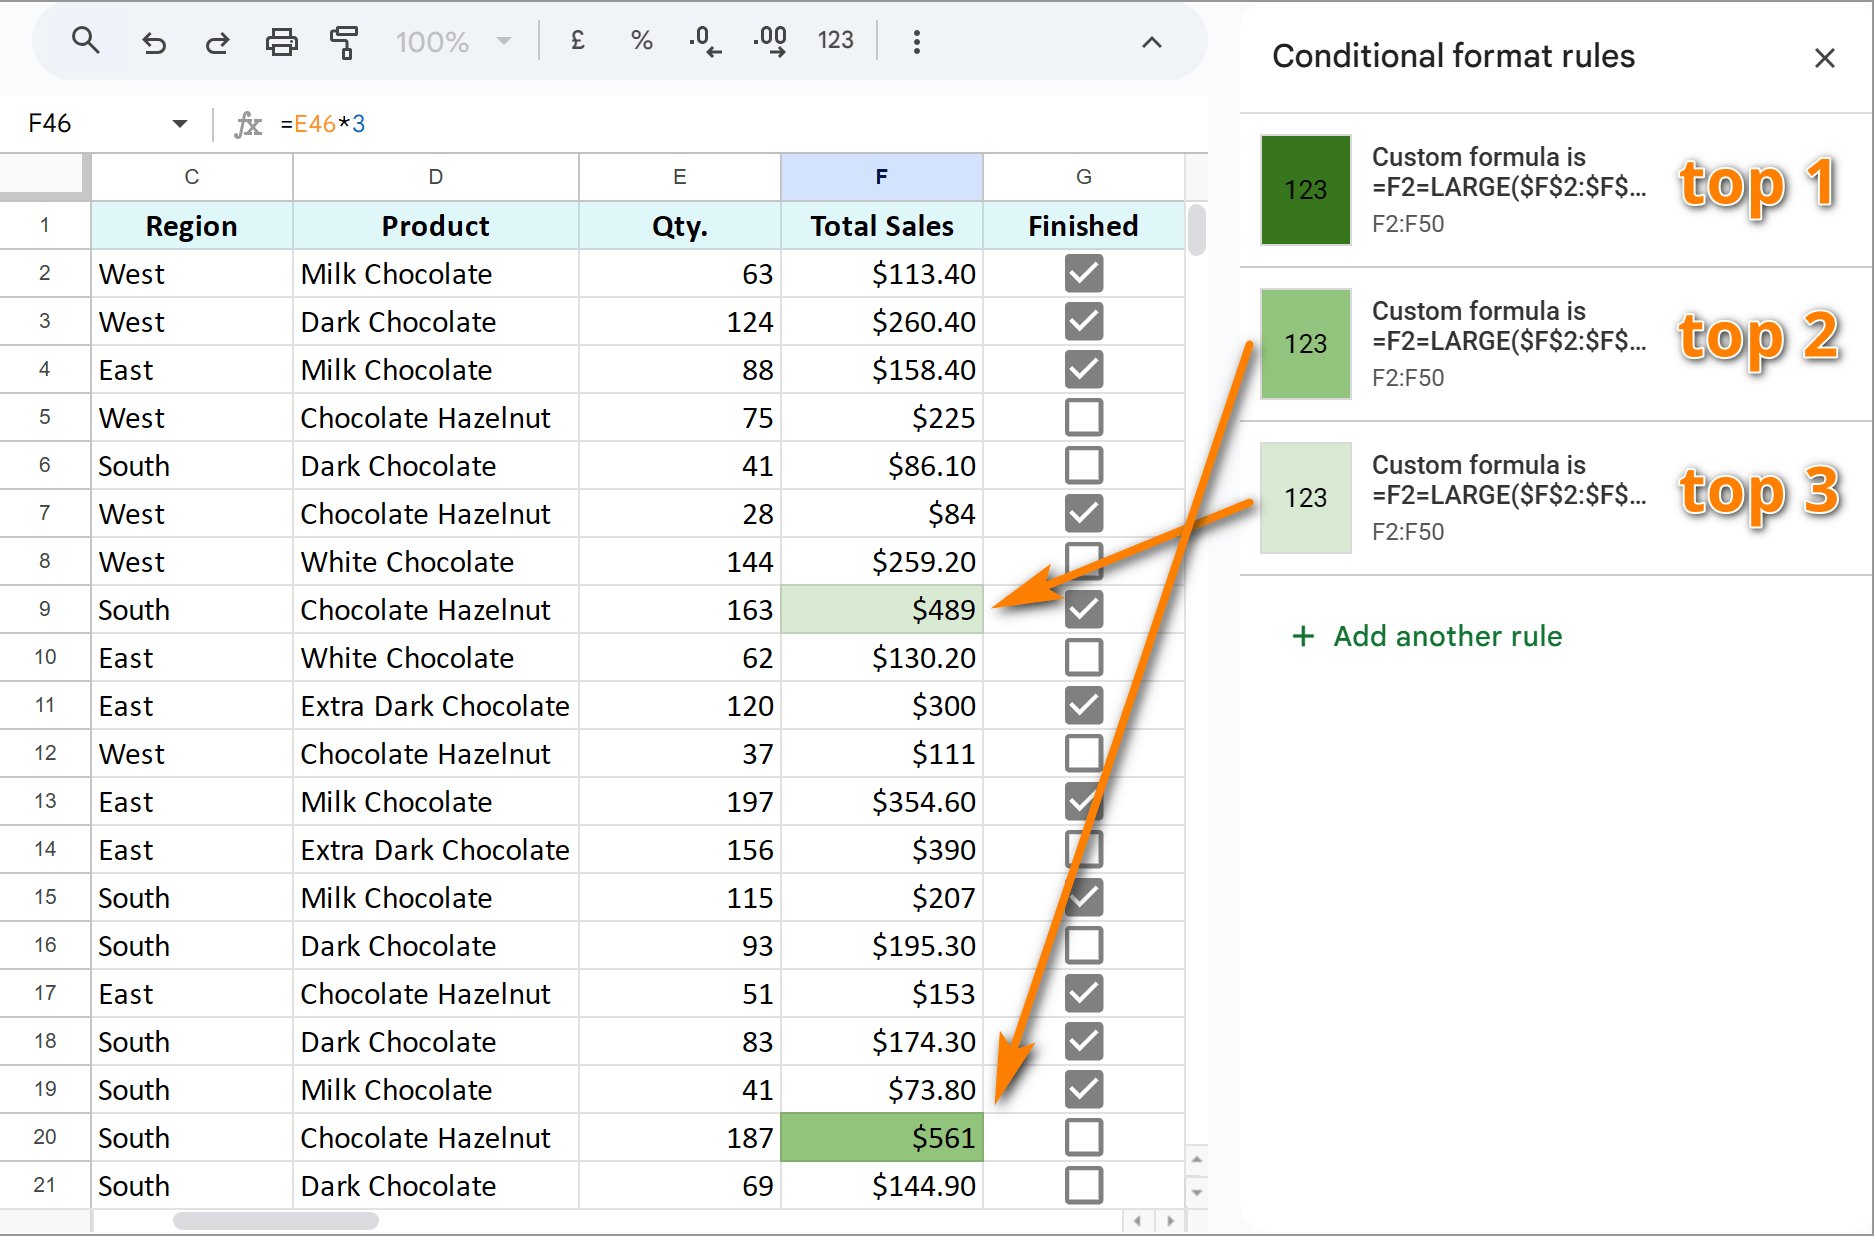Select the highlighted $489 cell

[x=882, y=609]
